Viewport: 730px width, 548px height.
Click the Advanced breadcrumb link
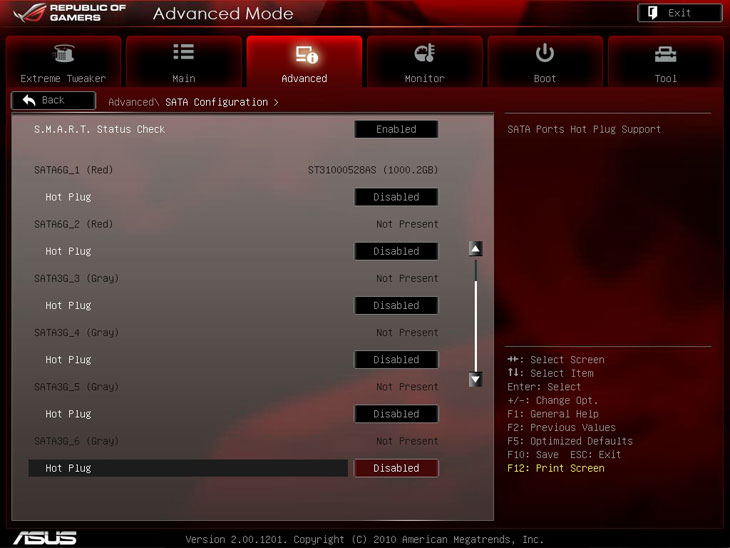(130, 102)
